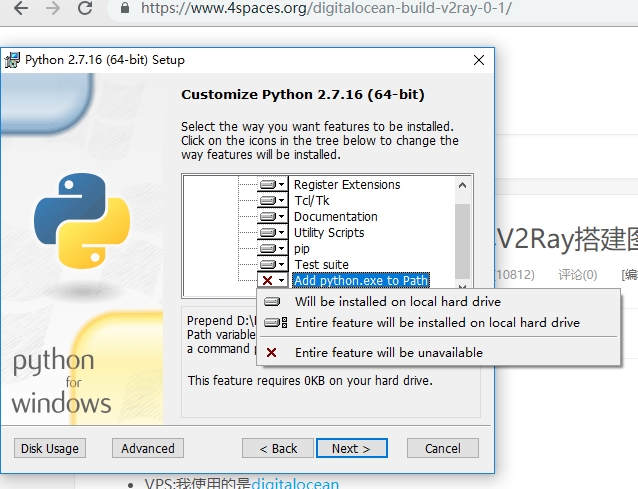
Task: Open the Utility Scripts feature dropdown
Action: pyautogui.click(x=273, y=232)
